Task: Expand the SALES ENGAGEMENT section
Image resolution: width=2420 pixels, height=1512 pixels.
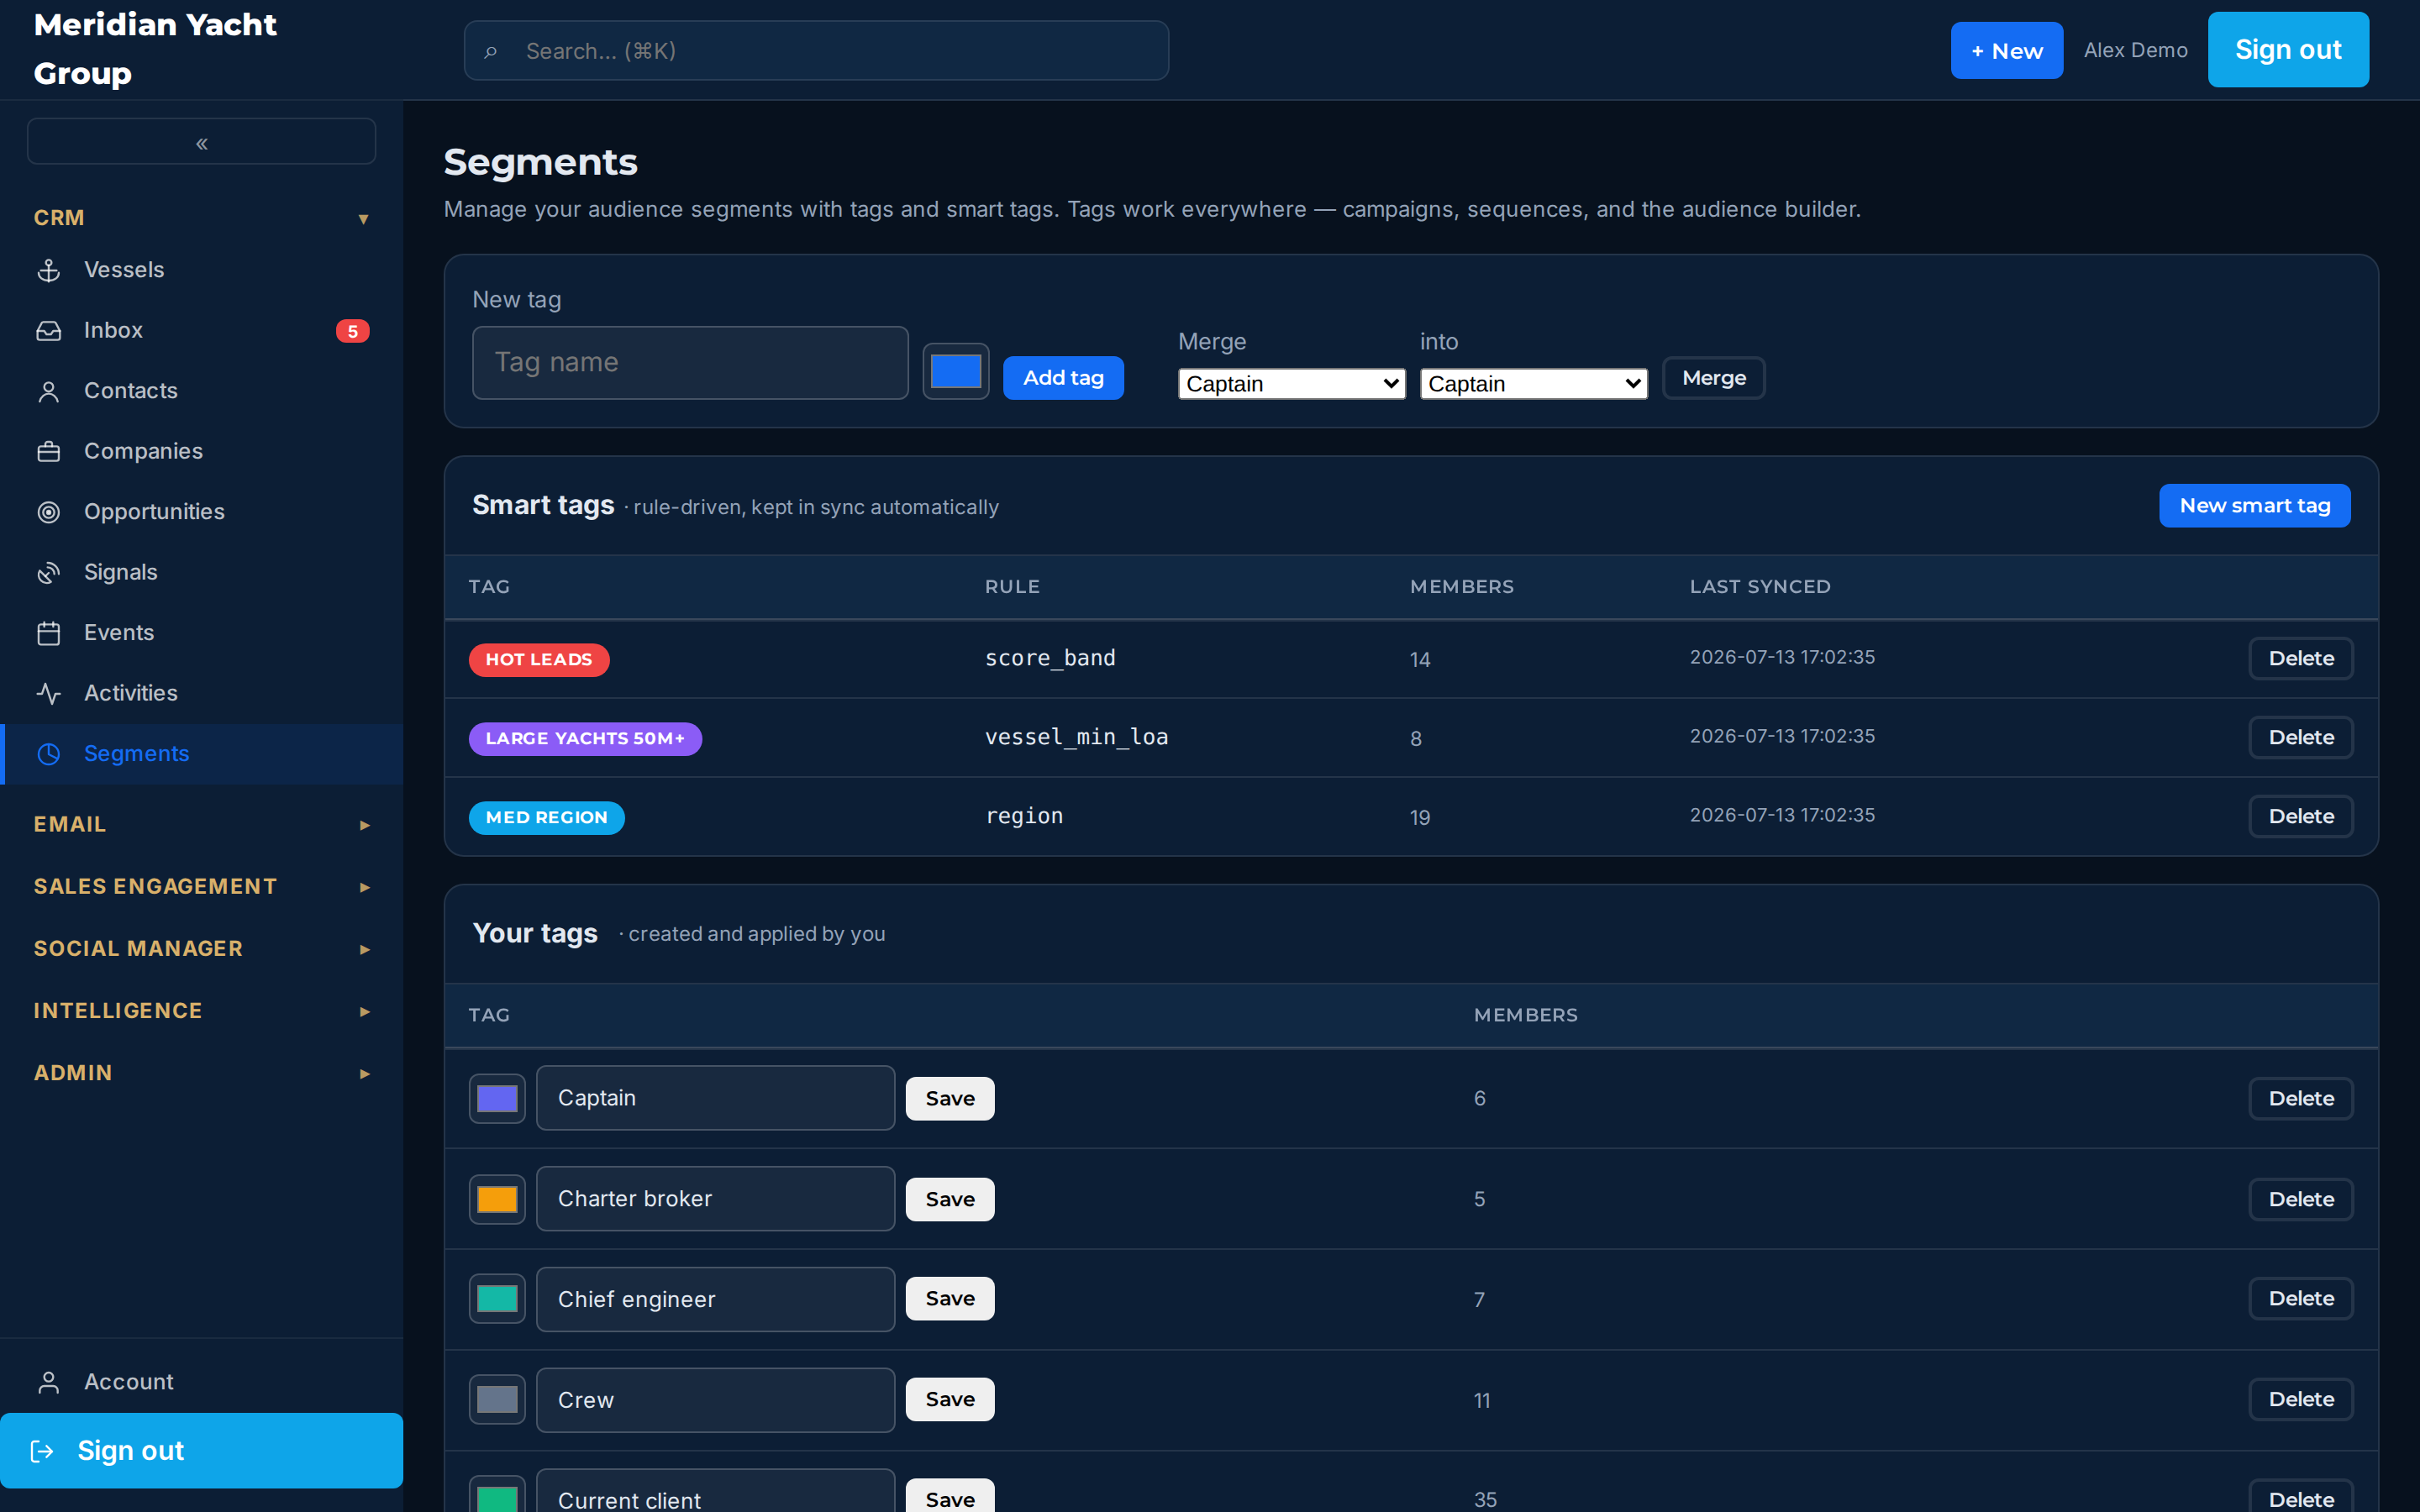Action: click(202, 887)
